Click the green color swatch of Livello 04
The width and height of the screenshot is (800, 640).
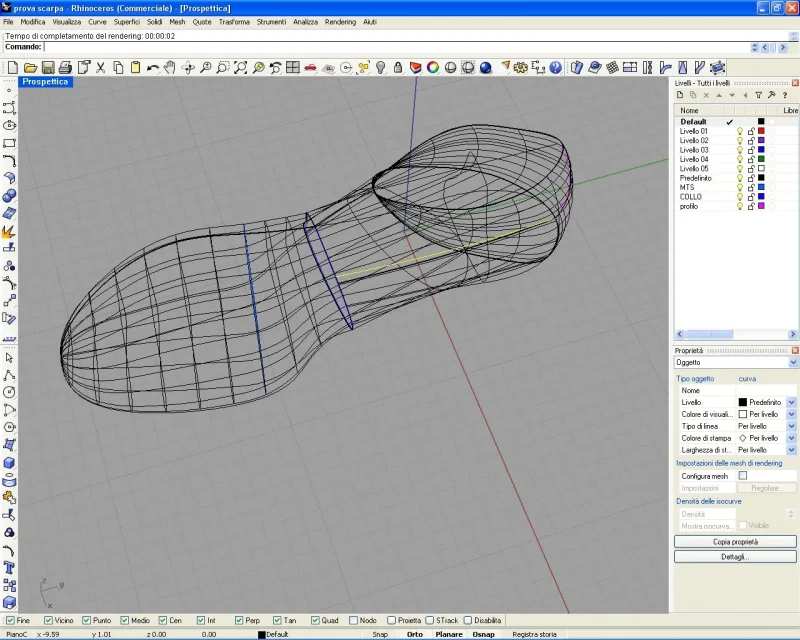point(761,159)
